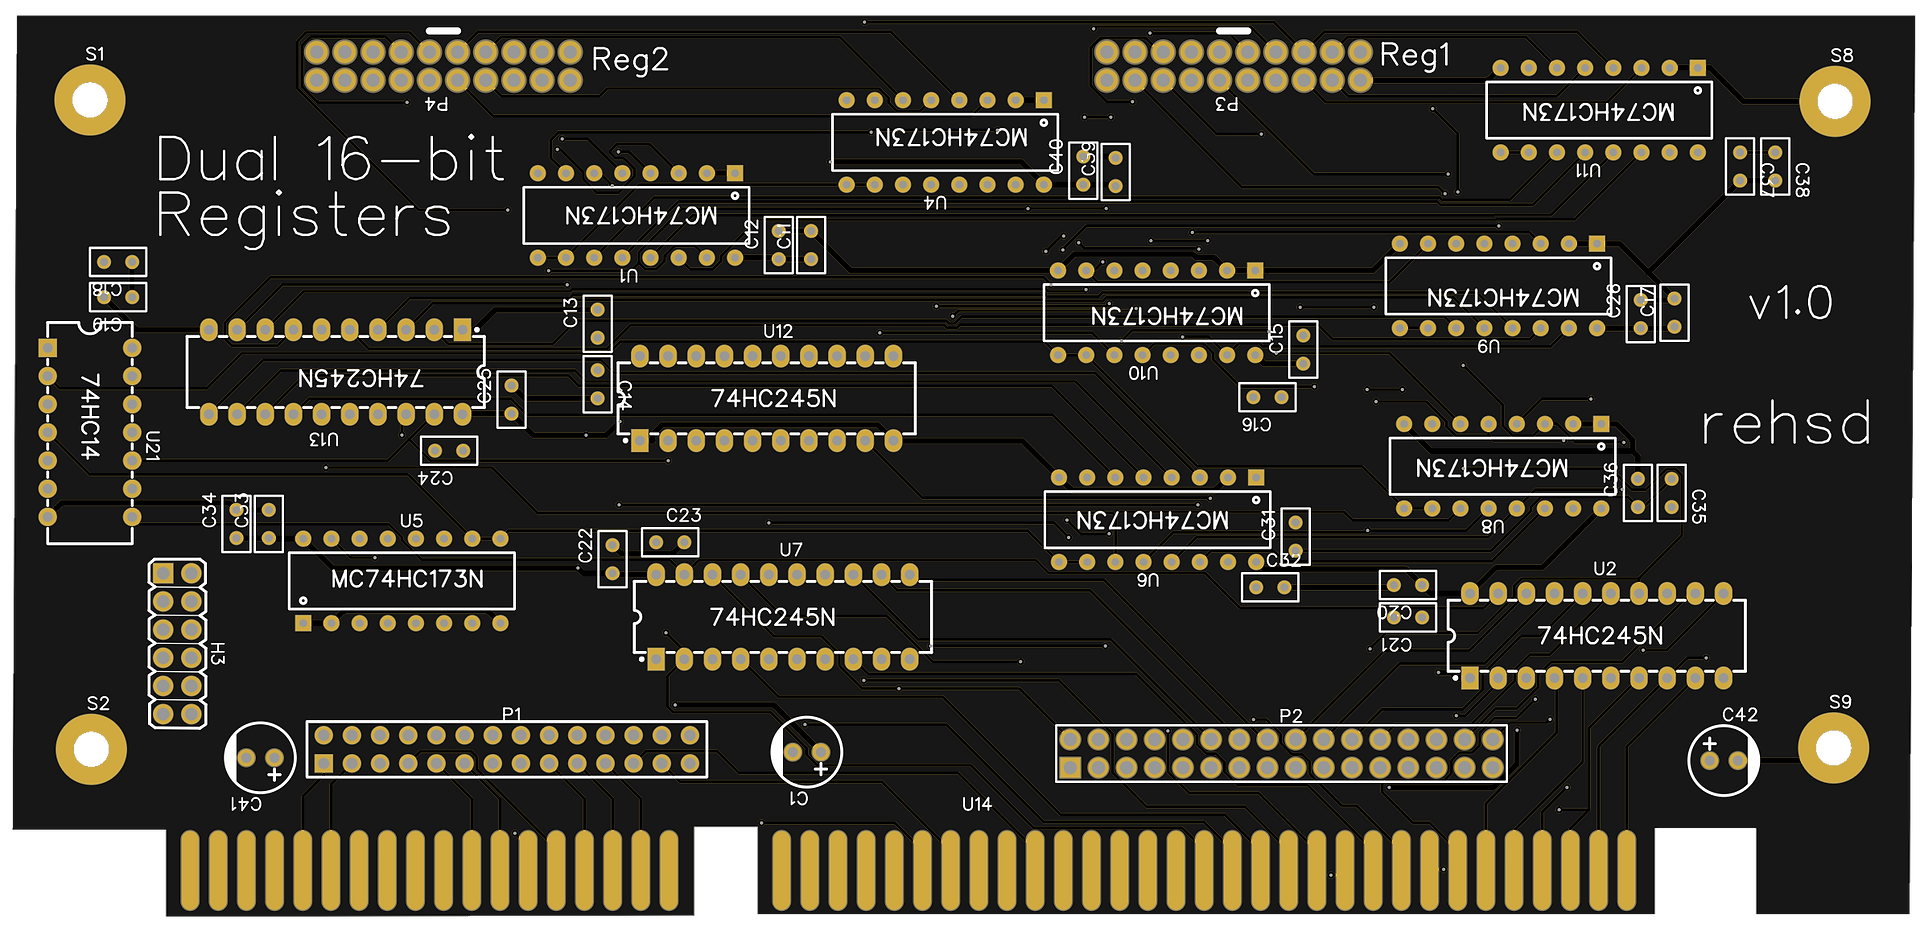Viewport: 1920px width, 927px height.
Task: Click the C34 reference designator text
Action: point(209,510)
